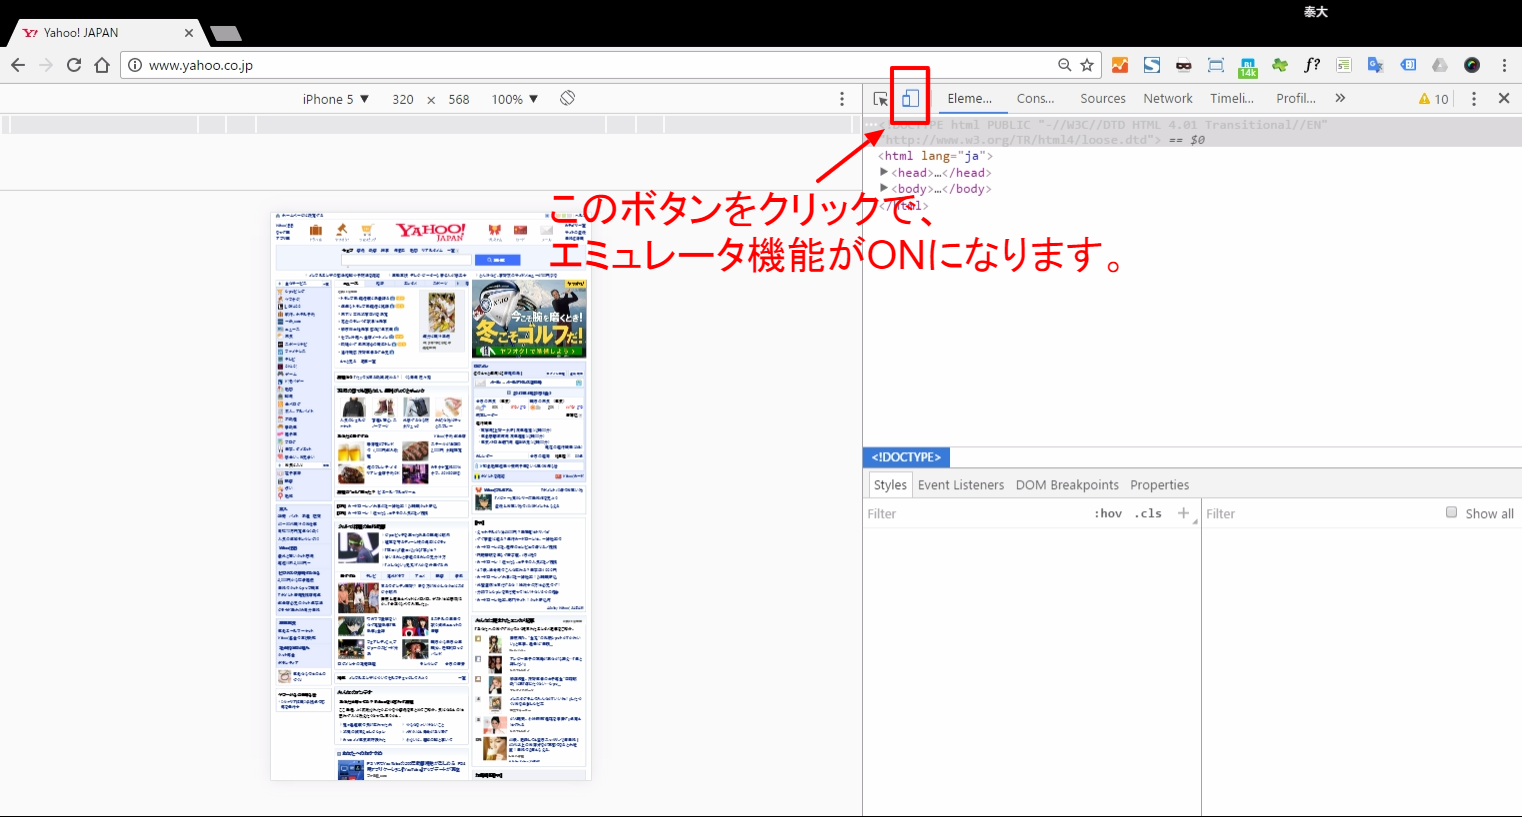Expand the body element node
Viewport: 1522px width, 817px height.
tap(884, 188)
